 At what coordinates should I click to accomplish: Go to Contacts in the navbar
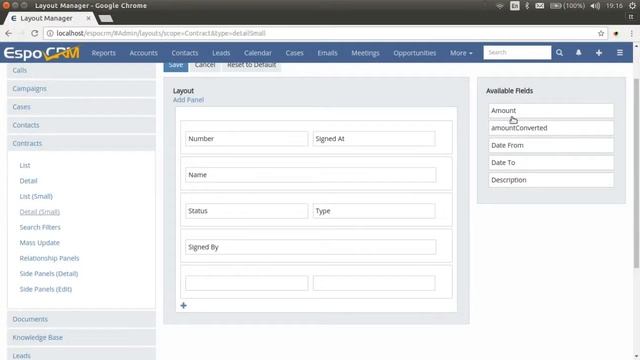(184, 53)
